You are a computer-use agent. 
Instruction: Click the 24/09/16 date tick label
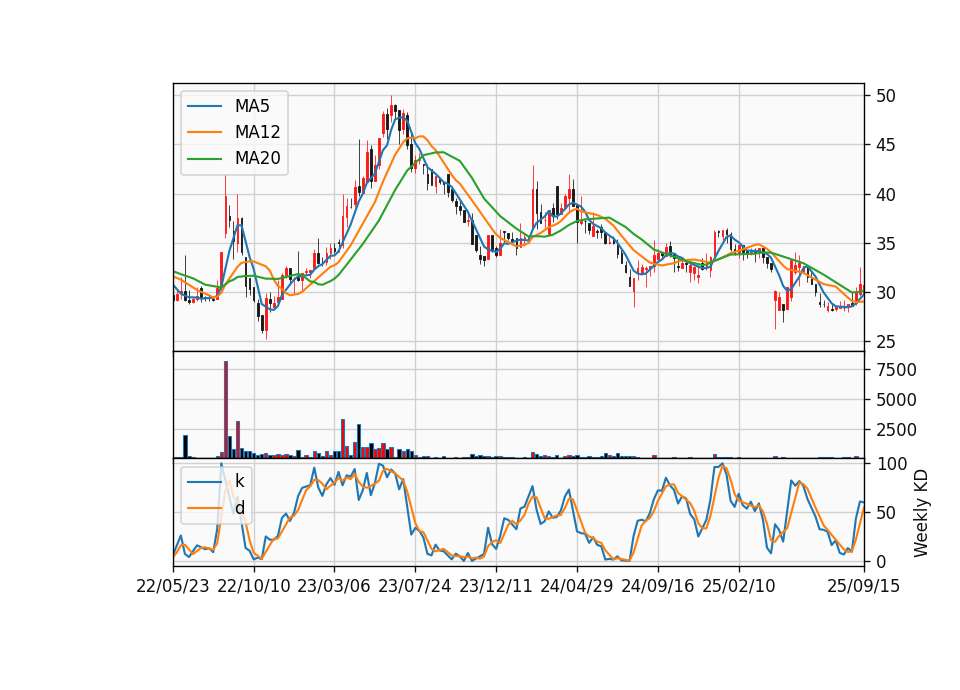click(658, 586)
